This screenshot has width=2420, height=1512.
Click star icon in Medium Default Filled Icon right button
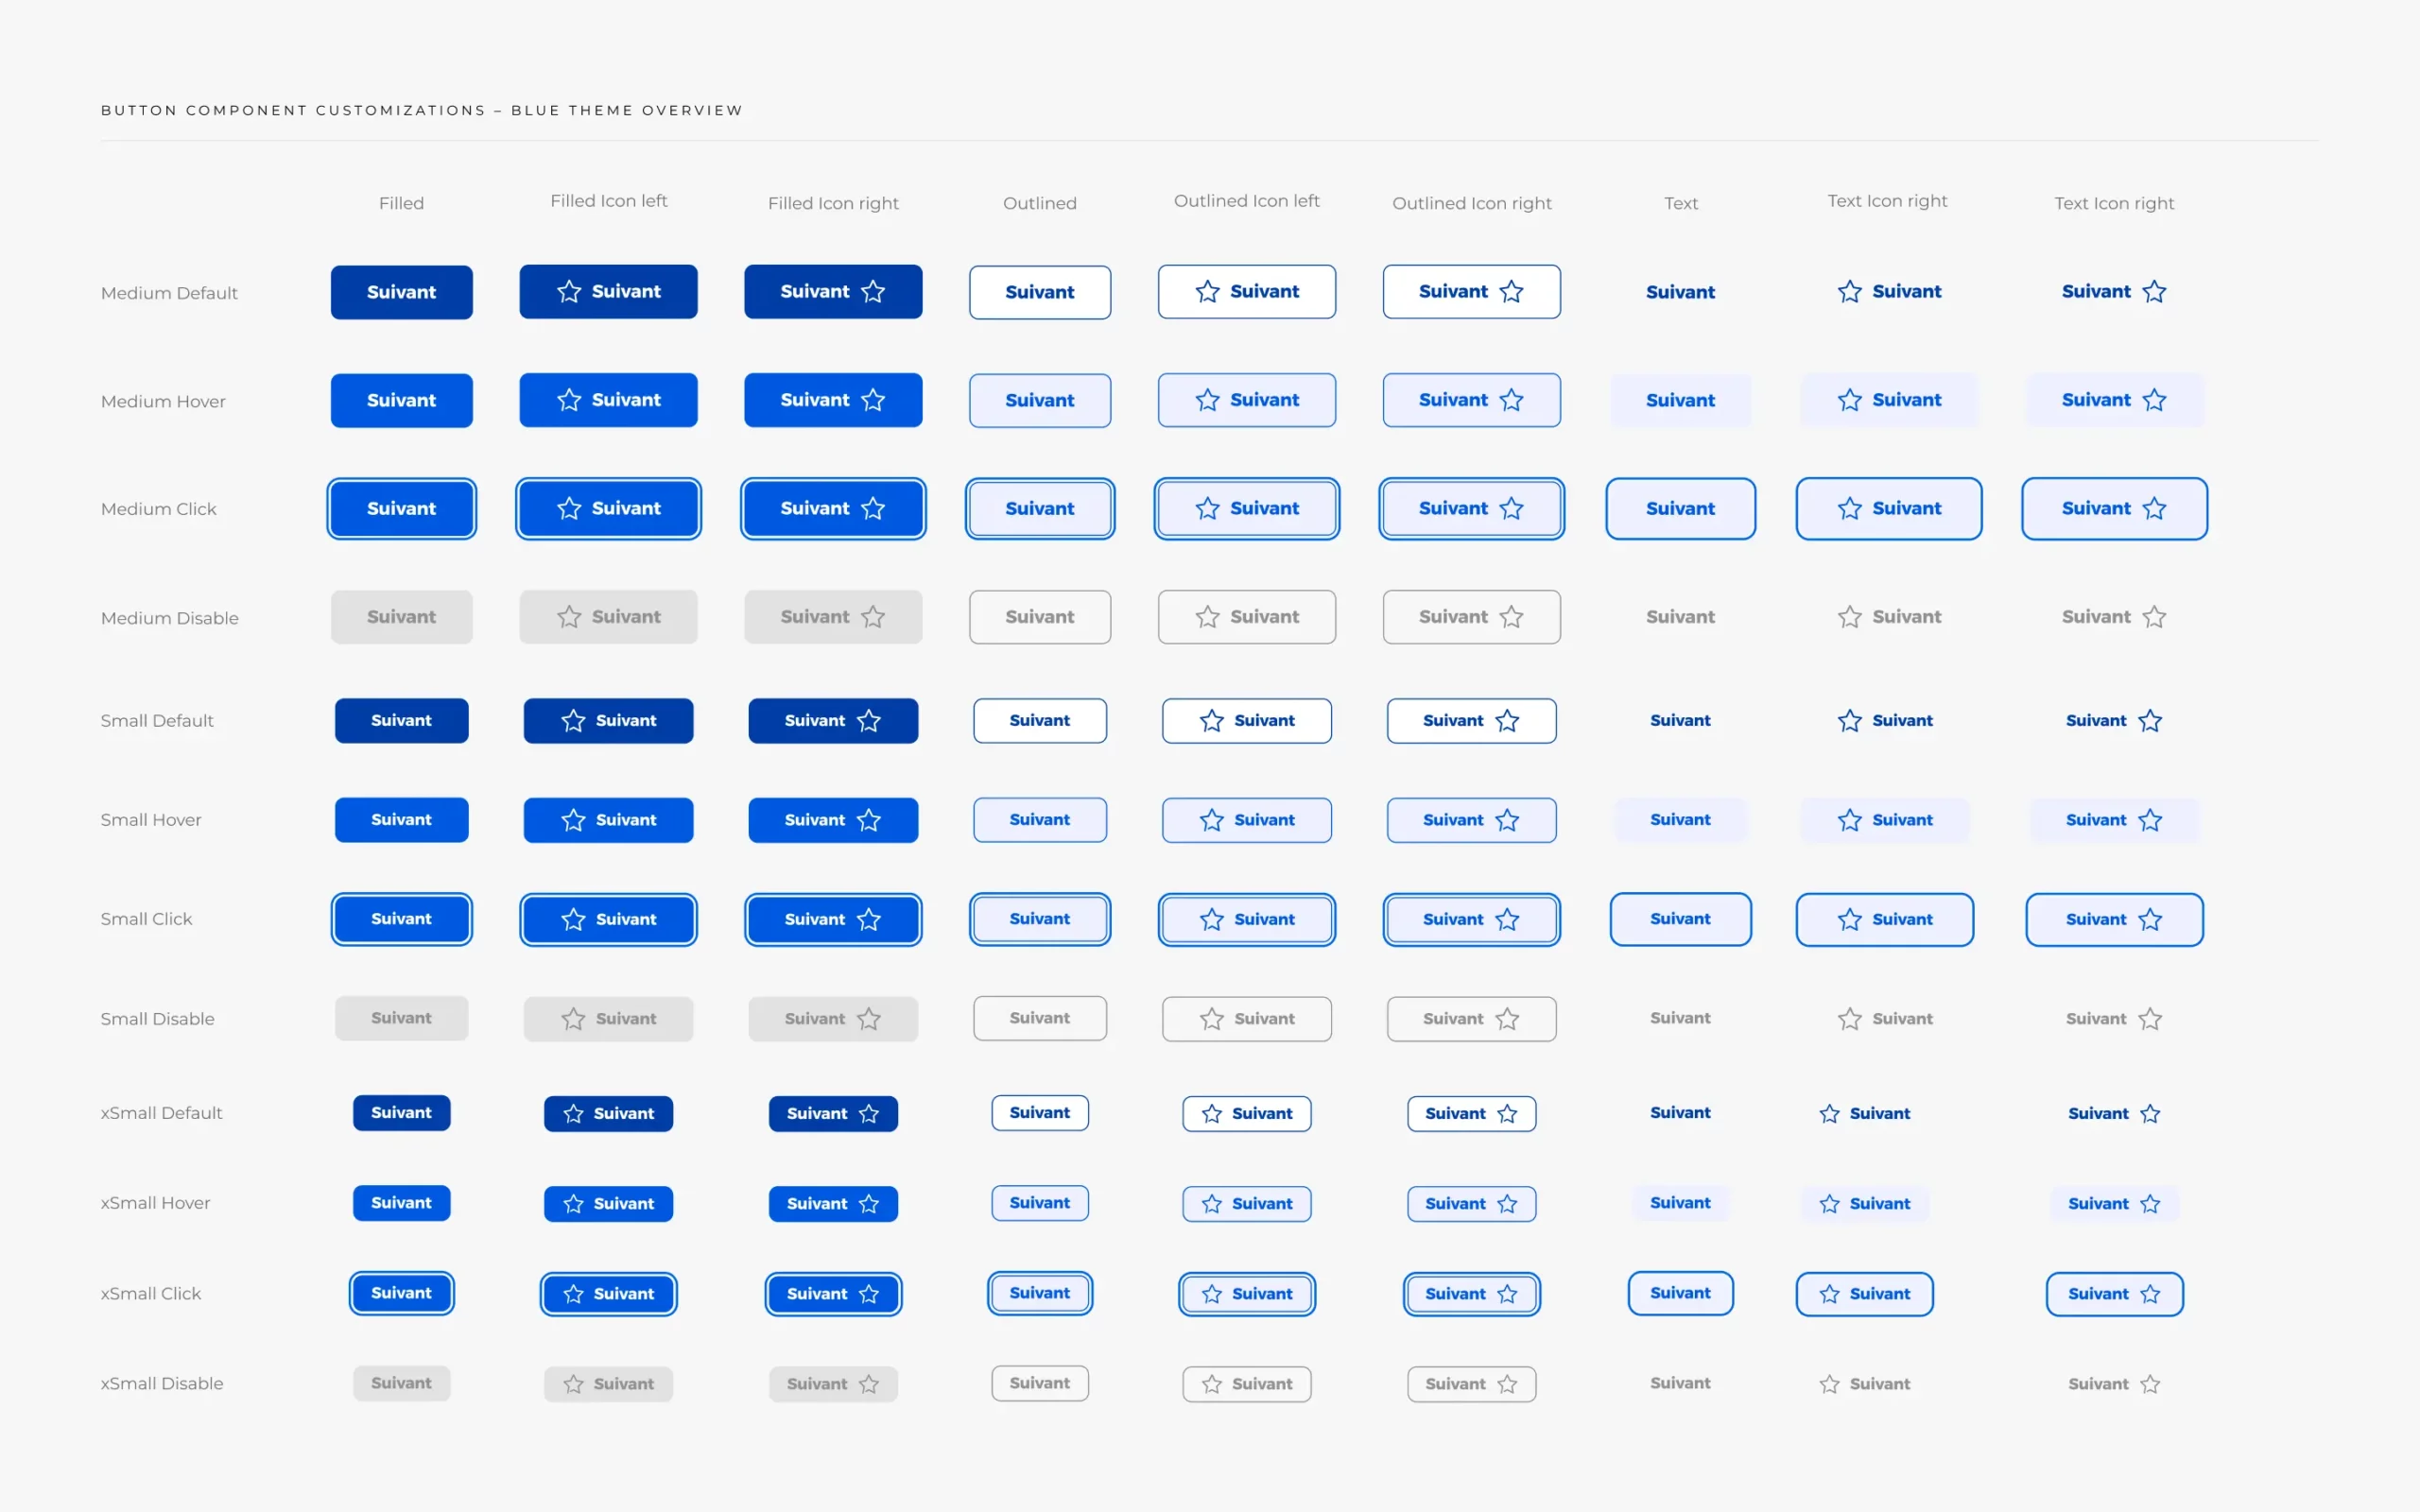pyautogui.click(x=873, y=291)
